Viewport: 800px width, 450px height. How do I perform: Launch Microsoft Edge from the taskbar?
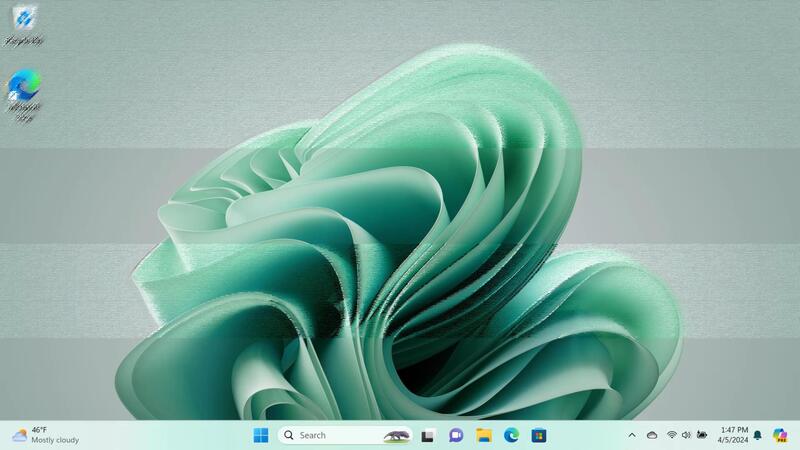click(511, 435)
